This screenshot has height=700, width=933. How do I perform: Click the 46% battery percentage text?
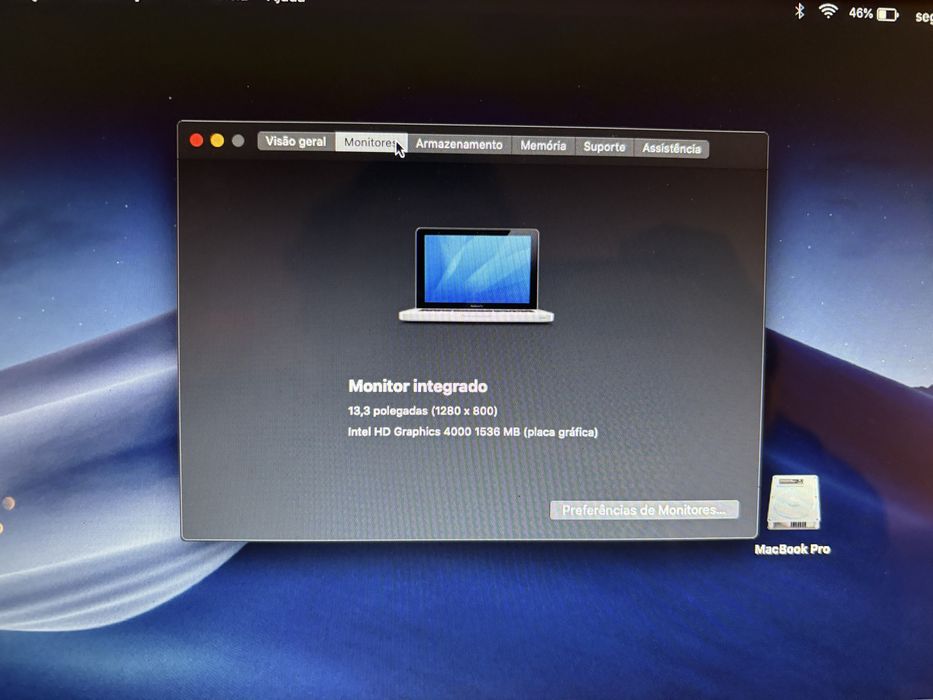[x=860, y=12]
